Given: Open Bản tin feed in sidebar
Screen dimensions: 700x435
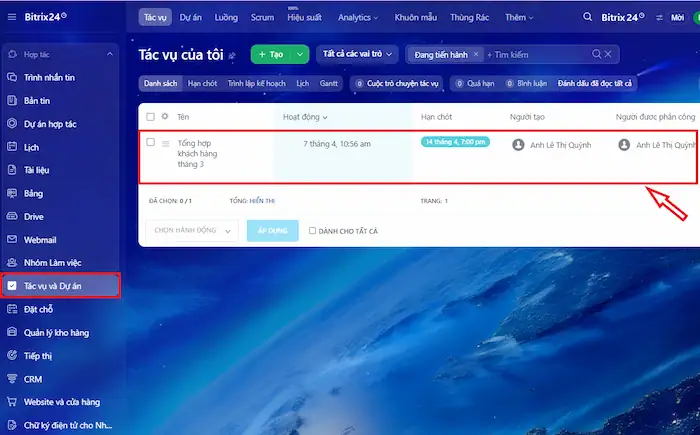Looking at the screenshot, I should pos(37,100).
